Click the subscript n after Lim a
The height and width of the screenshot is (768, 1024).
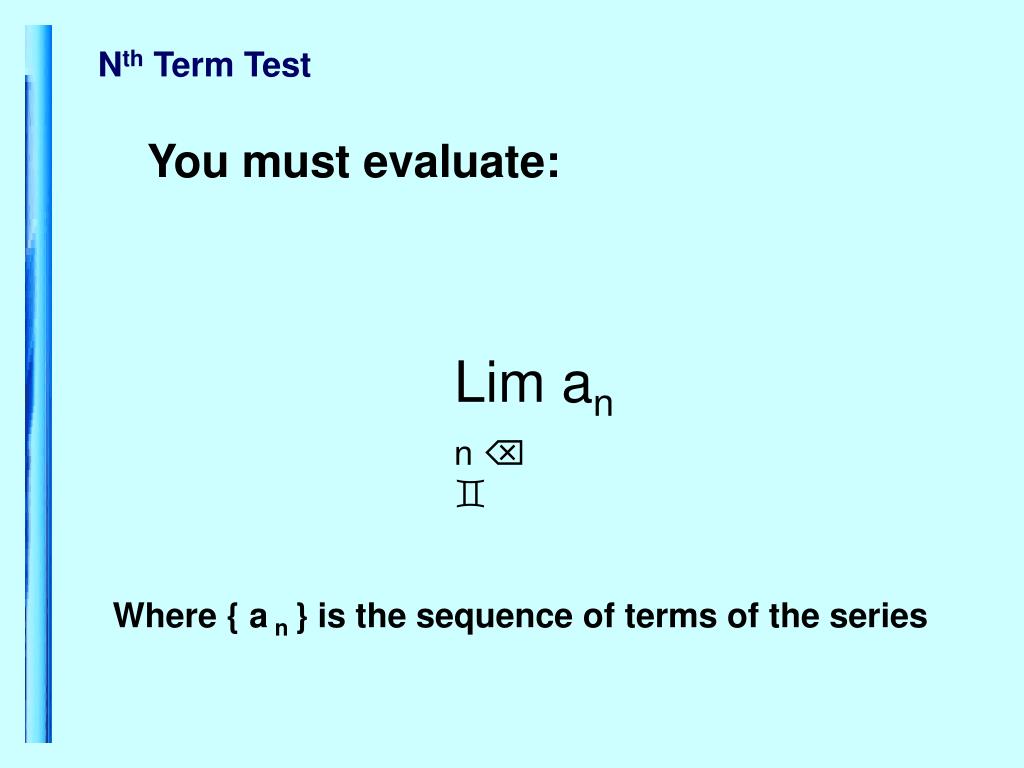coord(603,405)
